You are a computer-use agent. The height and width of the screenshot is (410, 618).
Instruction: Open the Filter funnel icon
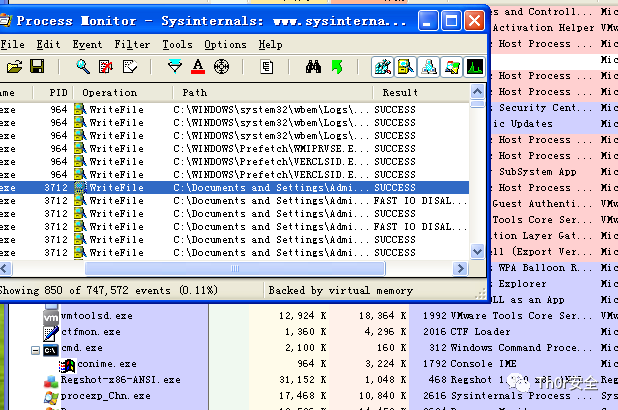click(x=175, y=67)
